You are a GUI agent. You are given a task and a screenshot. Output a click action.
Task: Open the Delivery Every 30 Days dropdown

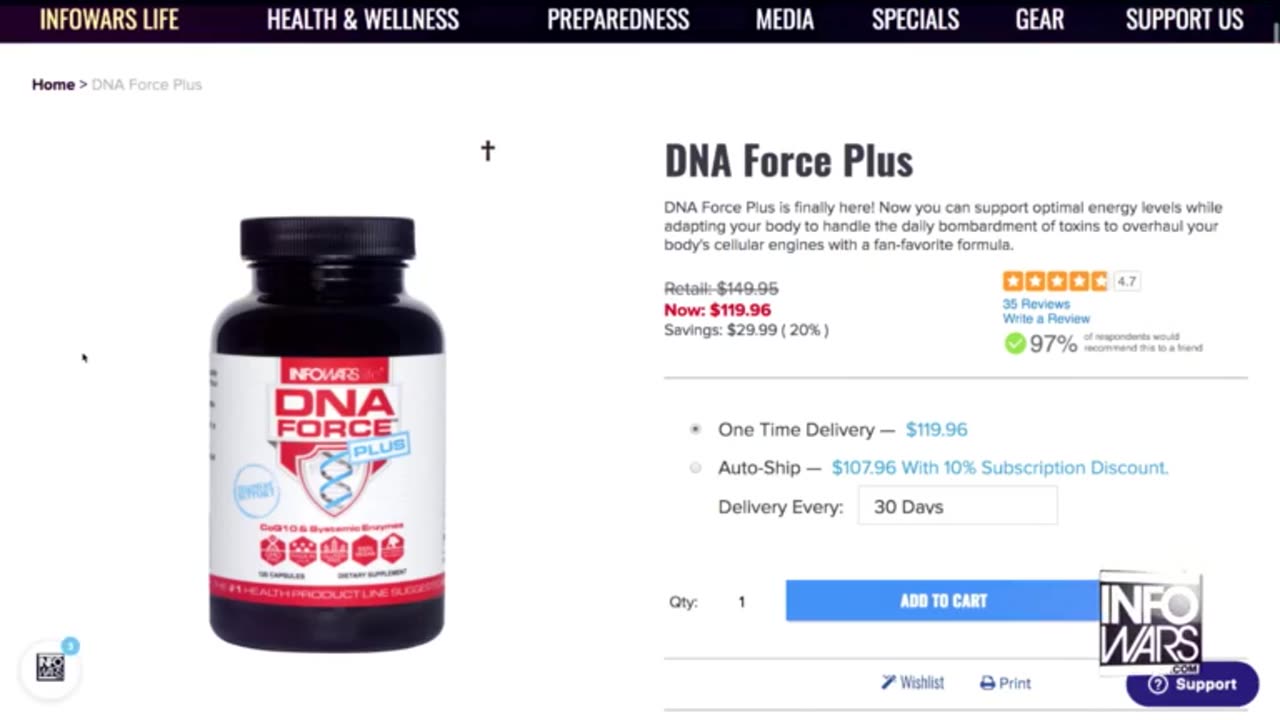[957, 507]
